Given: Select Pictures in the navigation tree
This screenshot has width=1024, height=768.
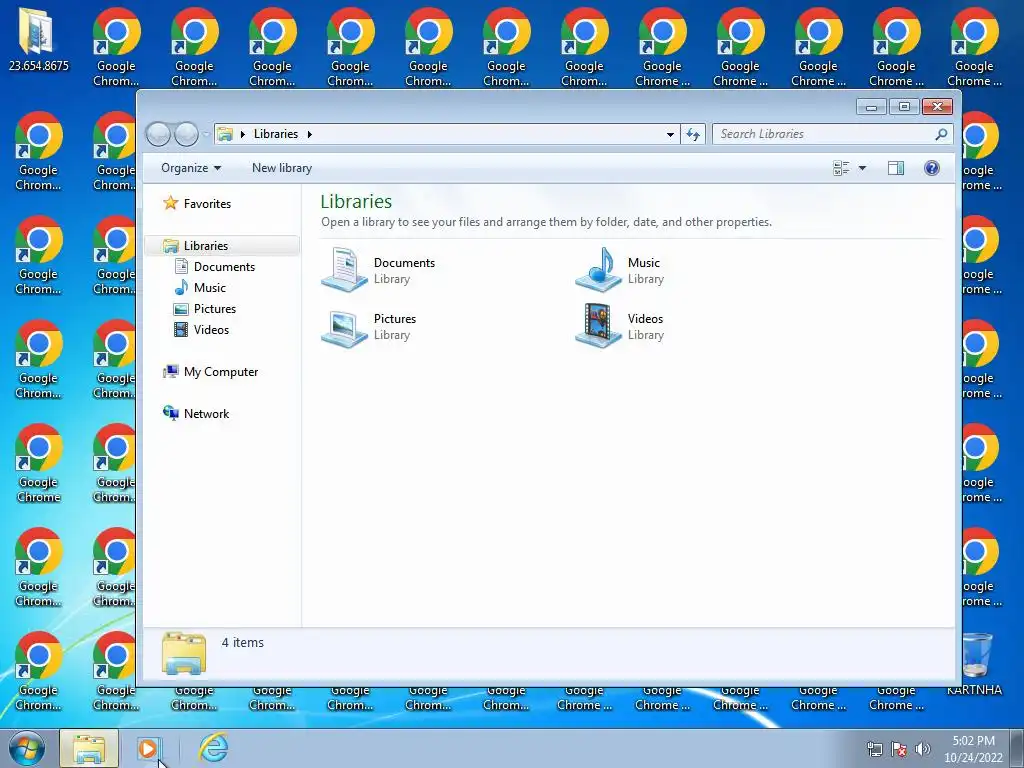Looking at the screenshot, I should (204, 308).
